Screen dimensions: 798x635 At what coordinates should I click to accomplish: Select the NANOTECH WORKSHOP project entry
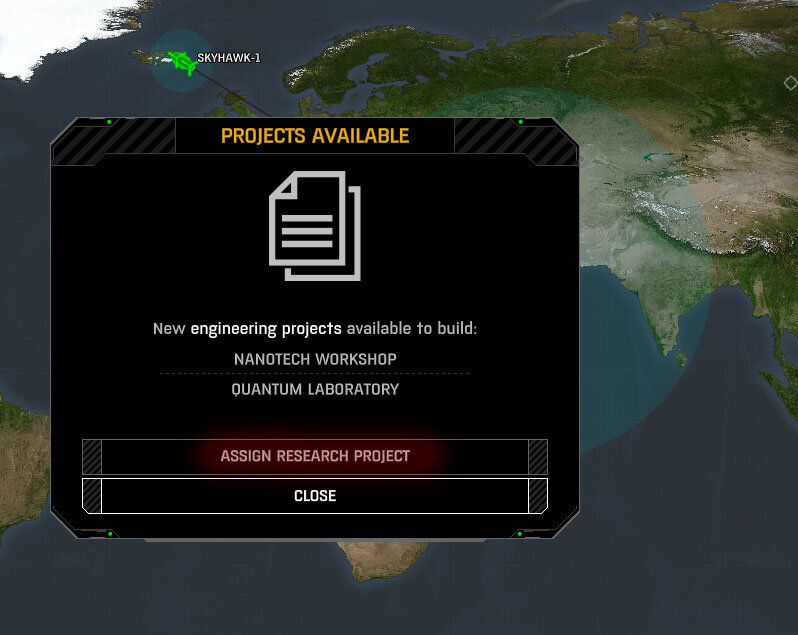[315, 359]
